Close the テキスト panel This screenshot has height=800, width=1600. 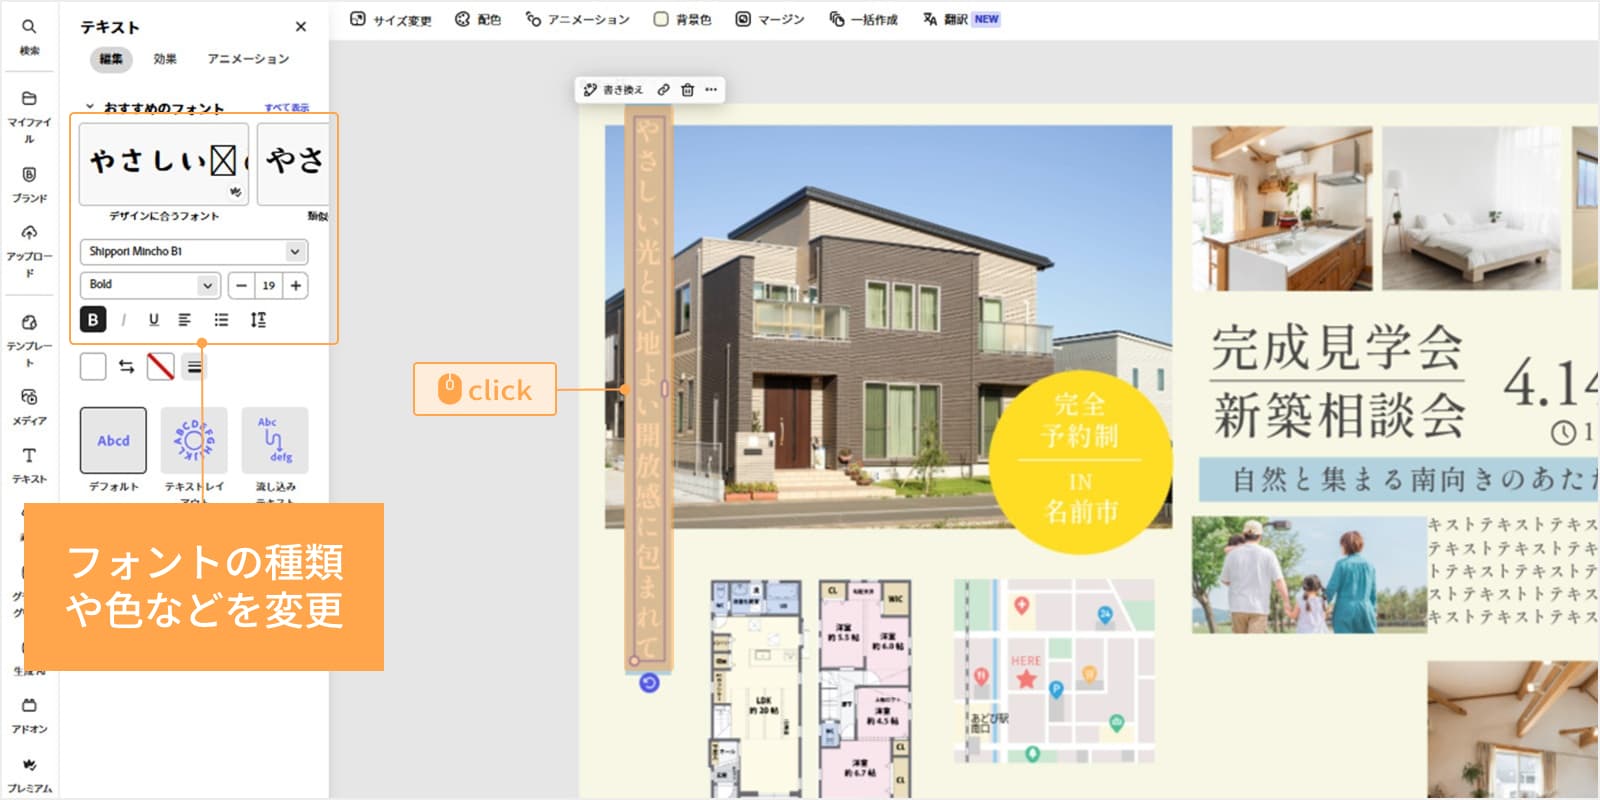pyautogui.click(x=301, y=27)
